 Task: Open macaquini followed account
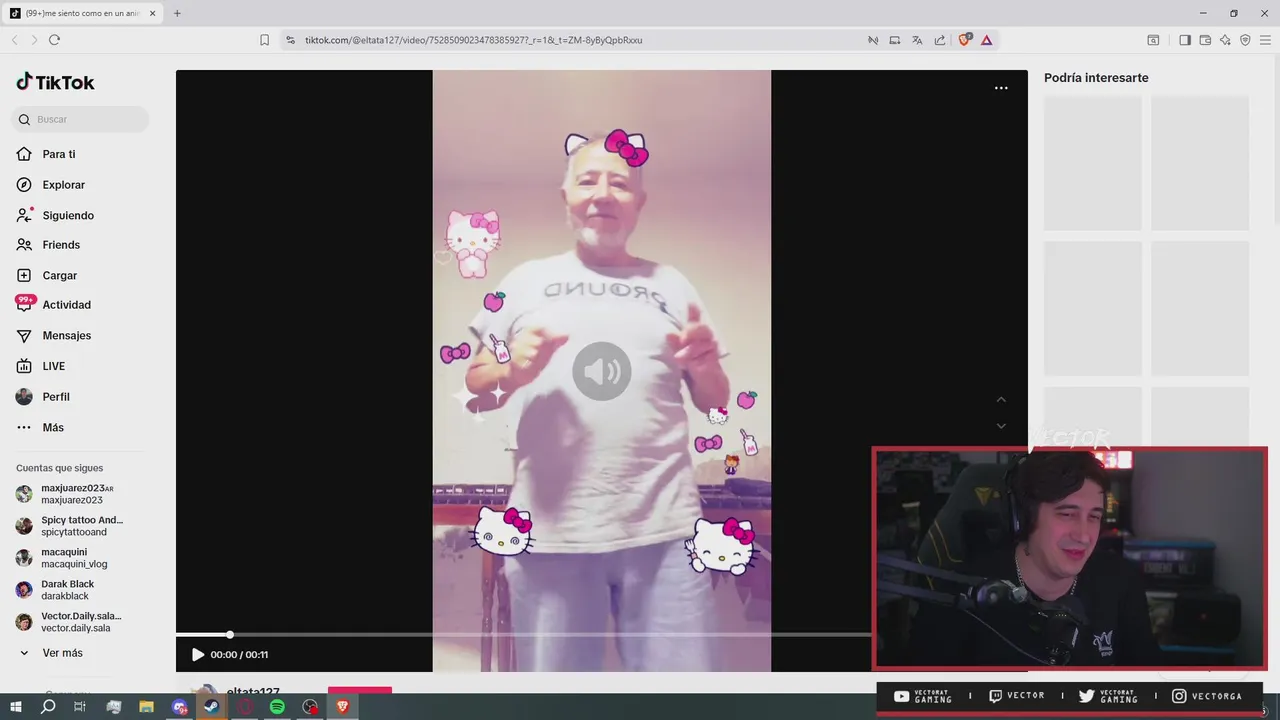62,558
